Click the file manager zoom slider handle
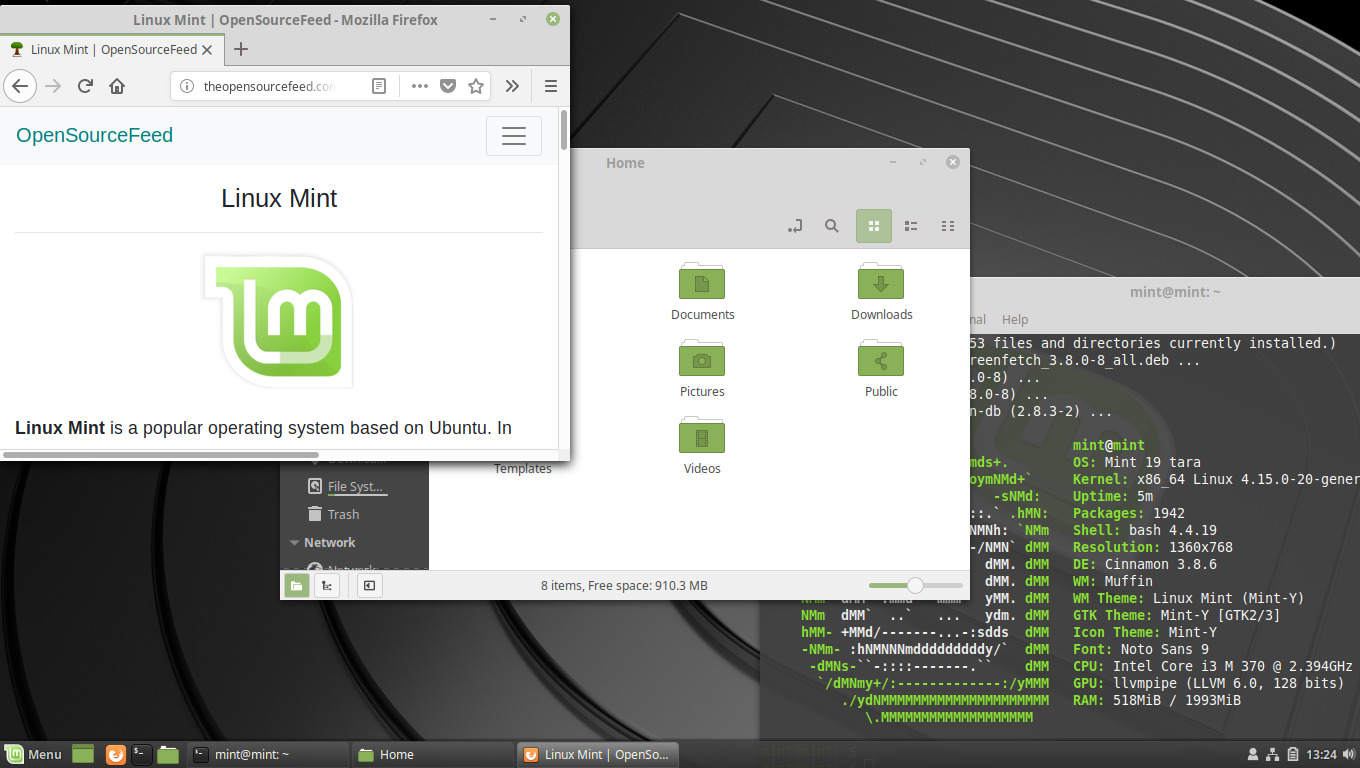 [x=914, y=585]
